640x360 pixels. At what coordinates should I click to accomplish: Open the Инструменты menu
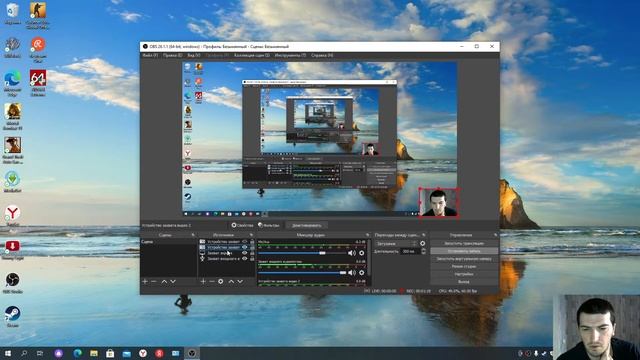(290, 56)
